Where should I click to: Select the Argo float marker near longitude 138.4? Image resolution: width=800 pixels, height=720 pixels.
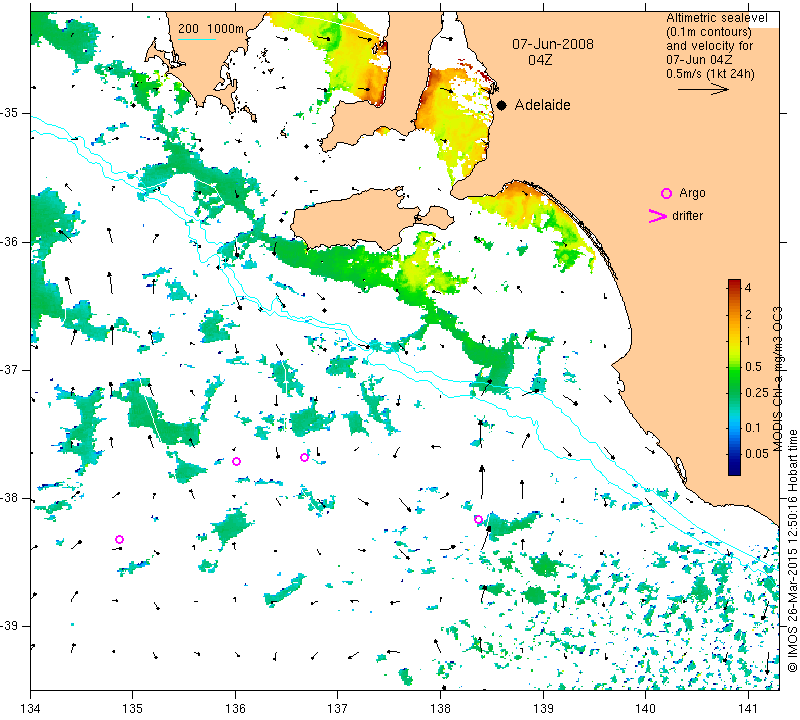point(478,519)
